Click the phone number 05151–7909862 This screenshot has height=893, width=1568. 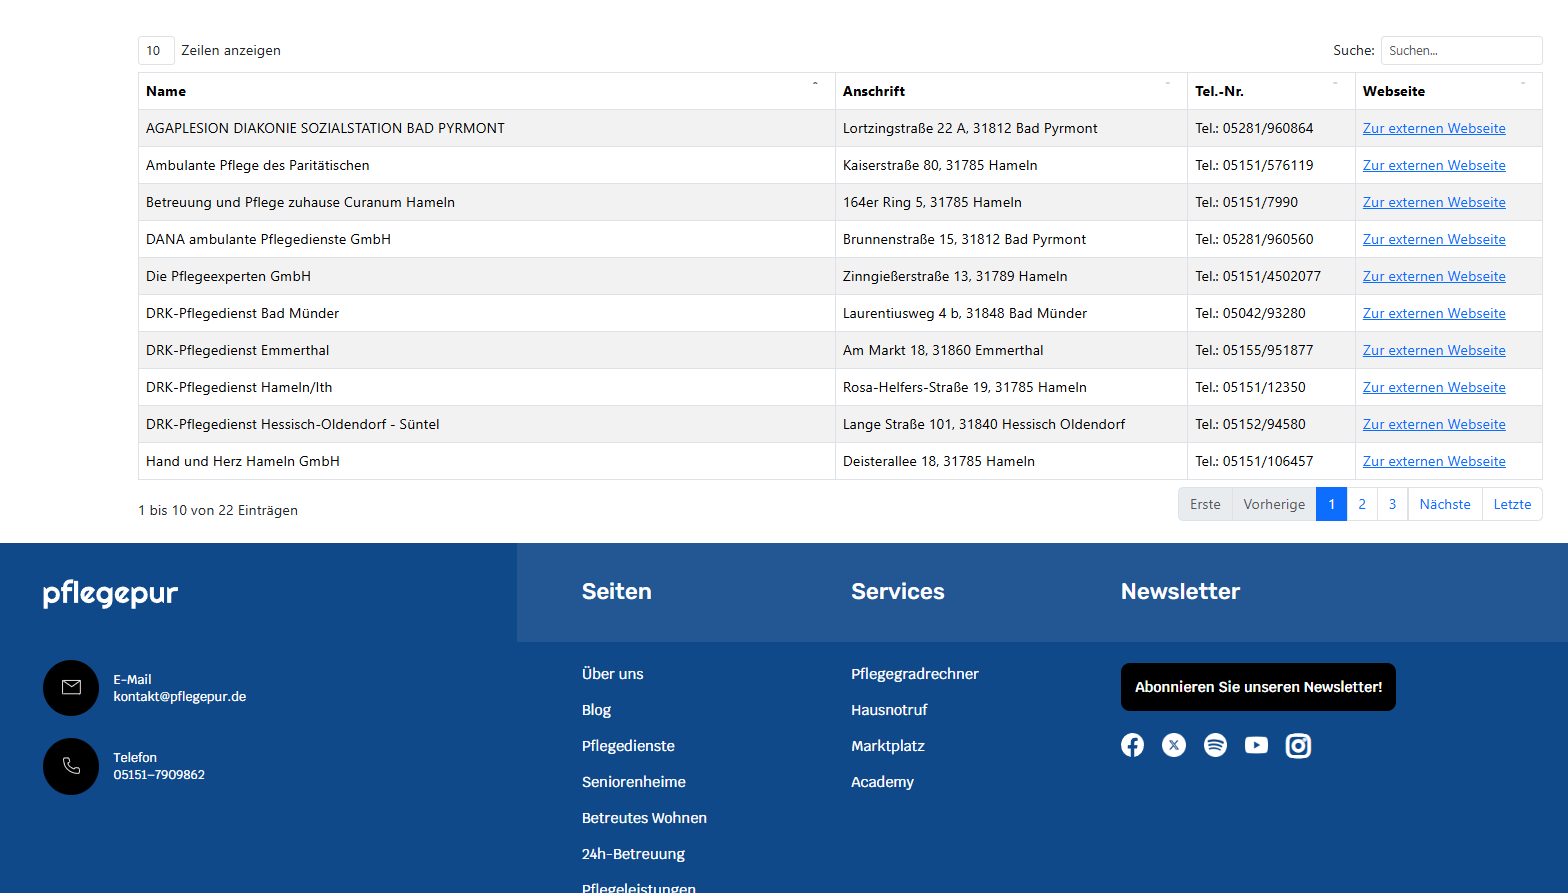point(159,775)
